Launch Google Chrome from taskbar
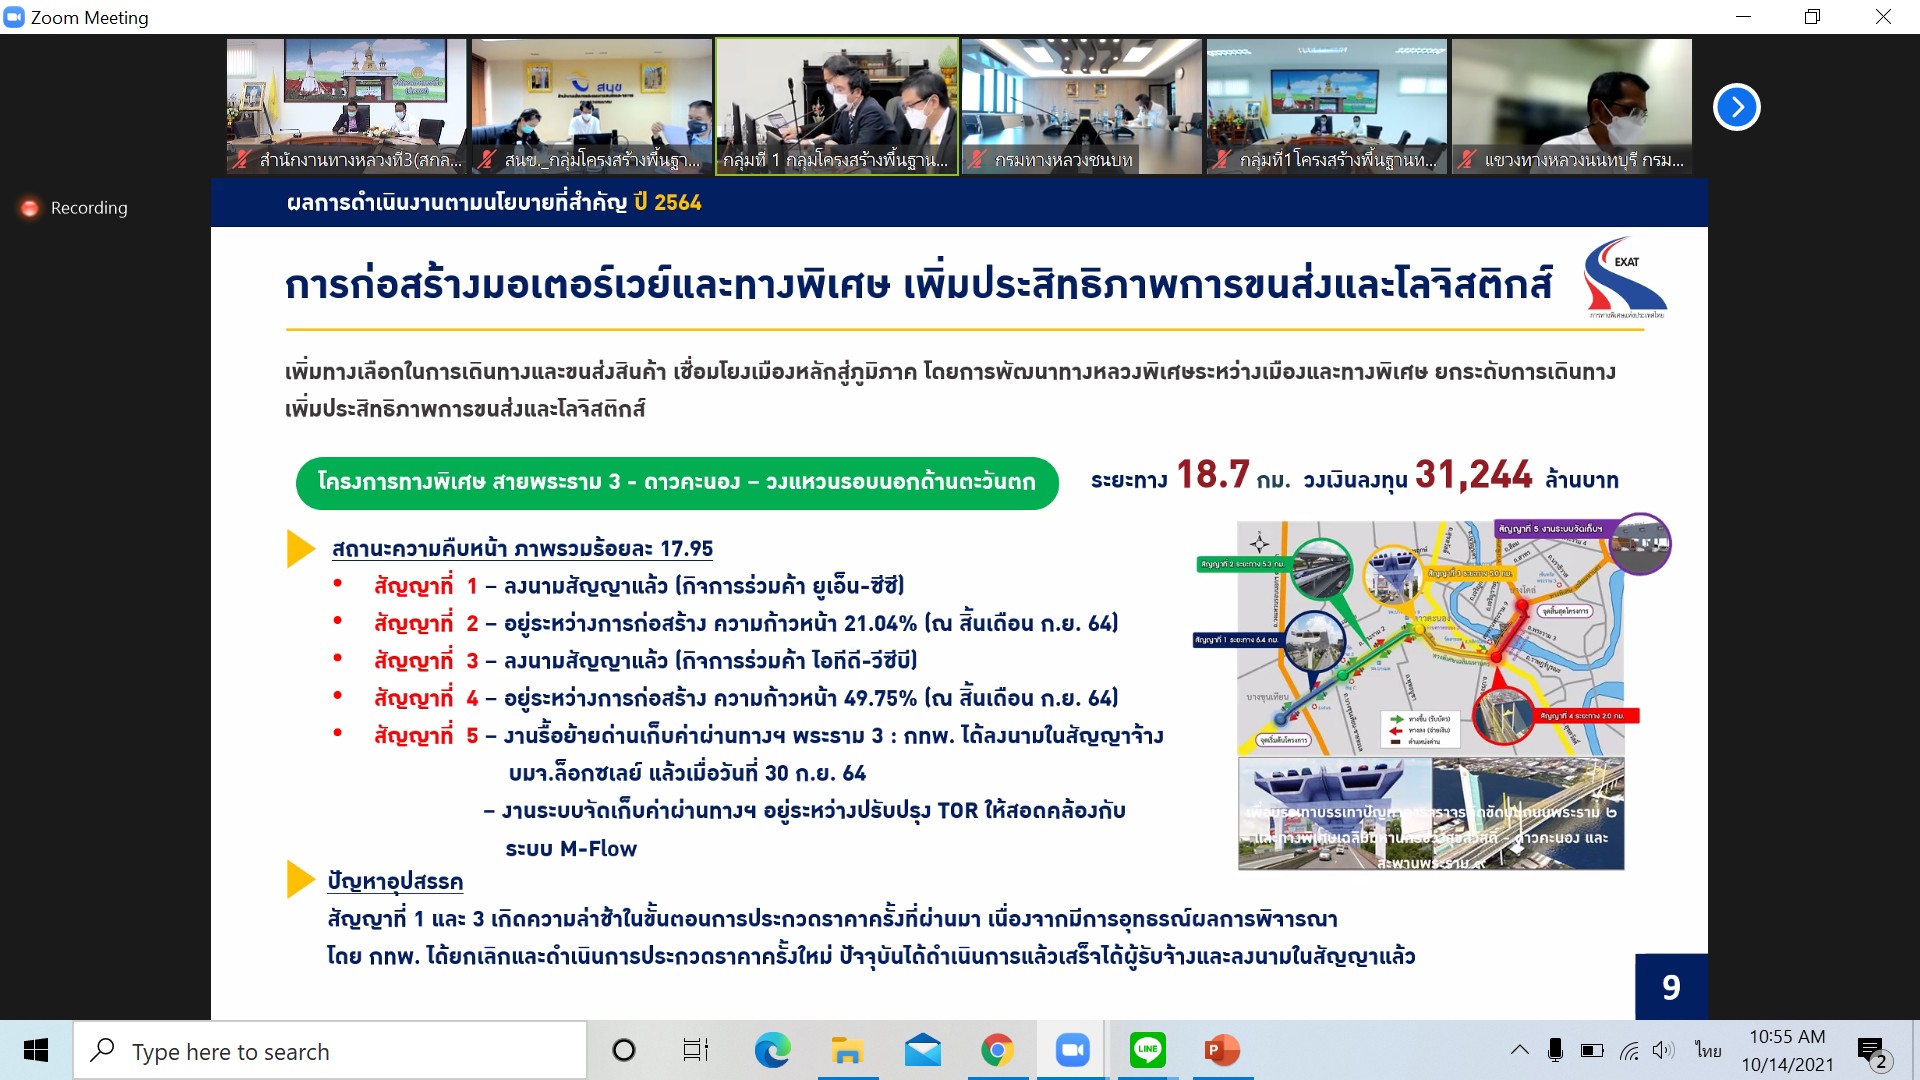The image size is (1920, 1080). click(x=997, y=1050)
